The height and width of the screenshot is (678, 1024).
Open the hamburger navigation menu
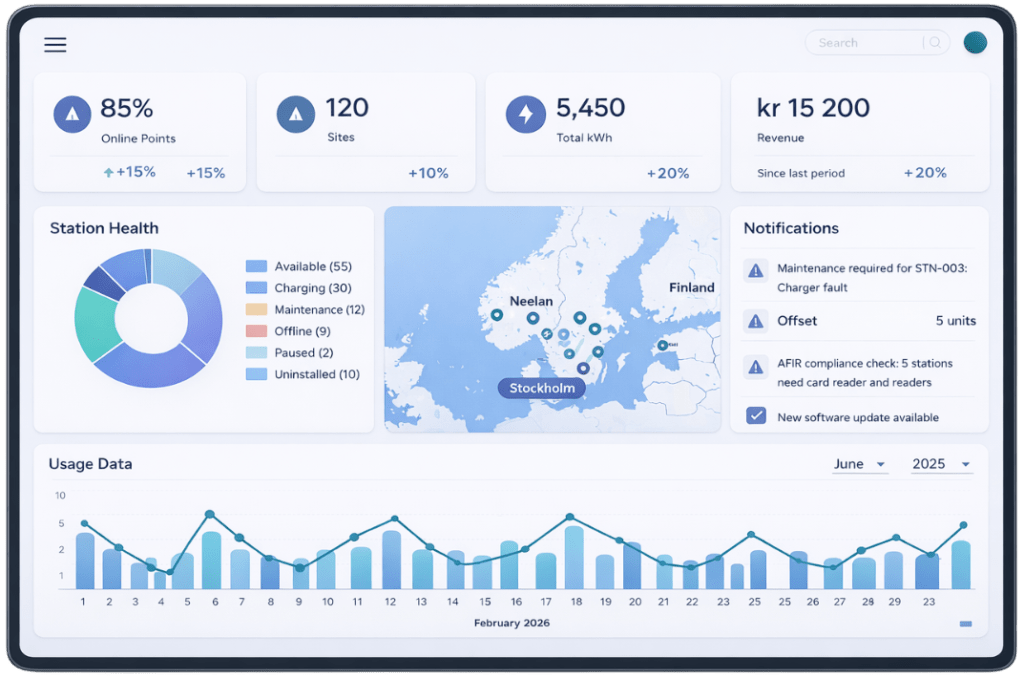[x=55, y=44]
